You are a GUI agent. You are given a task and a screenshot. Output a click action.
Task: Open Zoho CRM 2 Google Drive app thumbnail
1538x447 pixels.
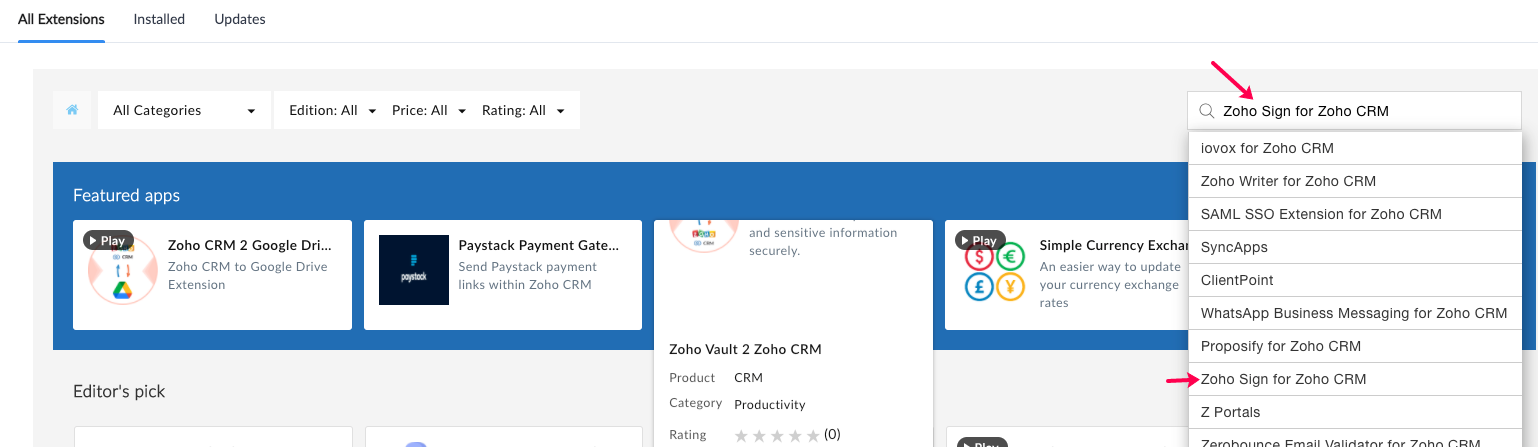[123, 270]
